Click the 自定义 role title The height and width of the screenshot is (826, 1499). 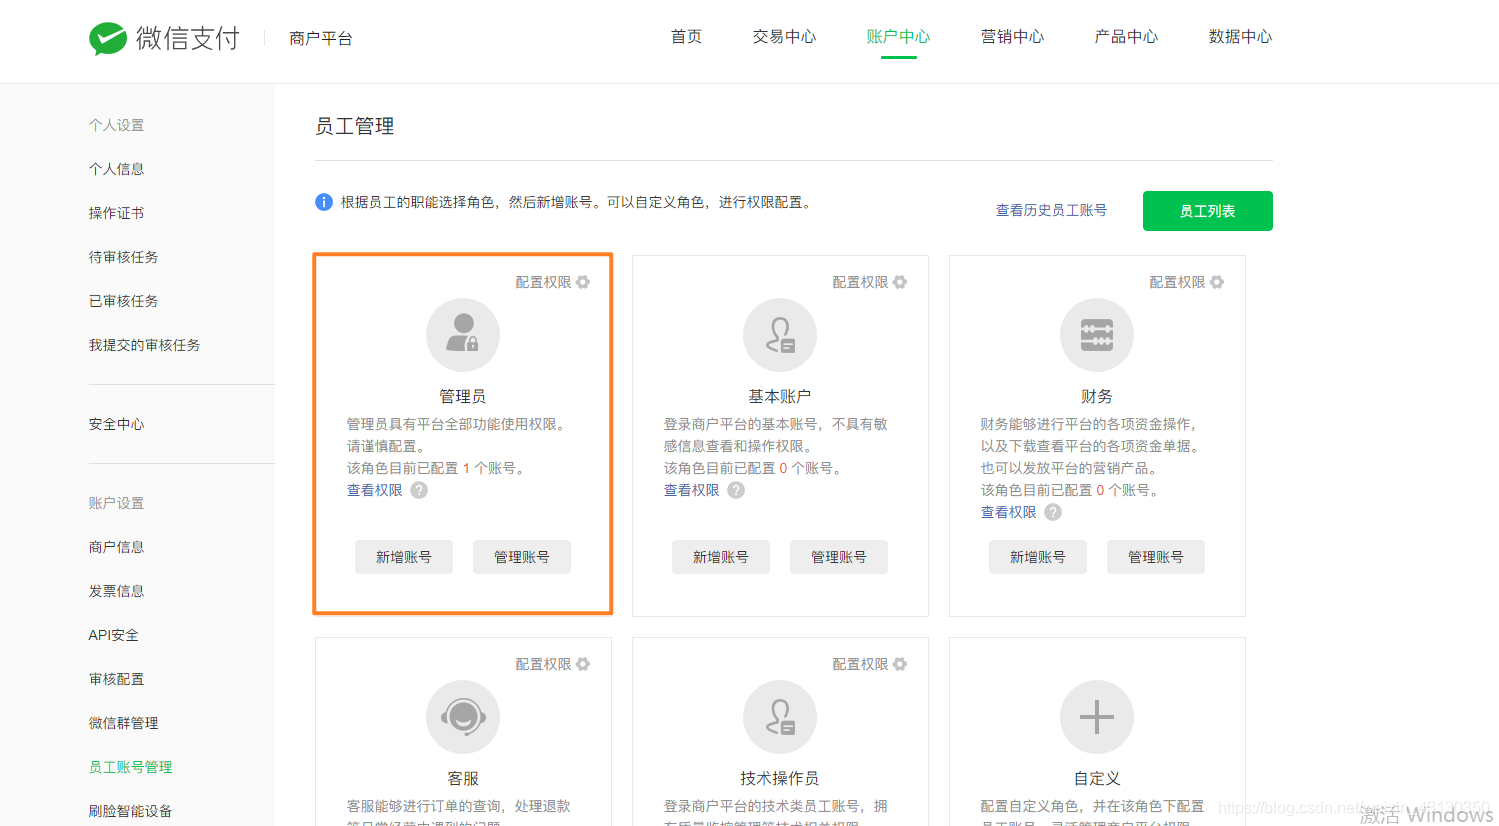[1097, 778]
